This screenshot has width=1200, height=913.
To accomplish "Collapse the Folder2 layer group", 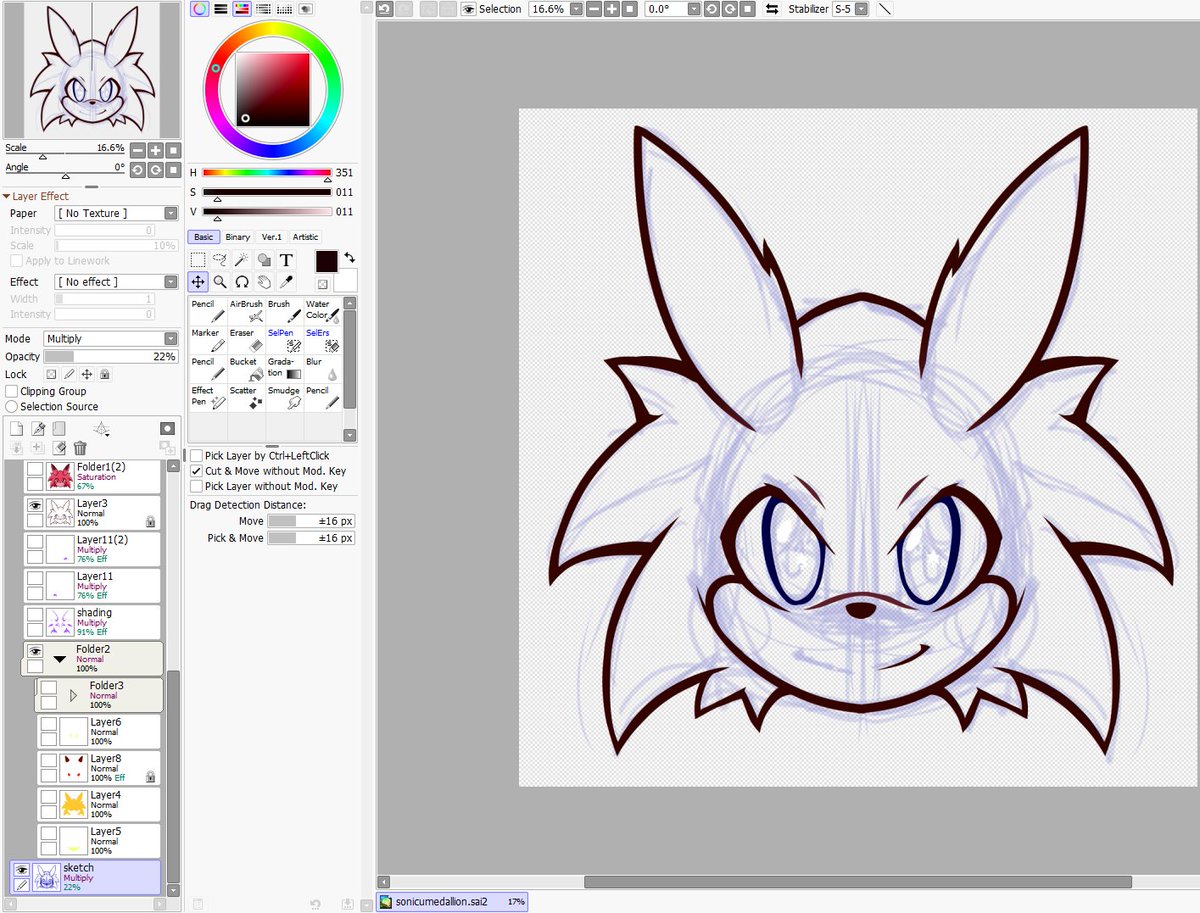I will [x=59, y=659].
